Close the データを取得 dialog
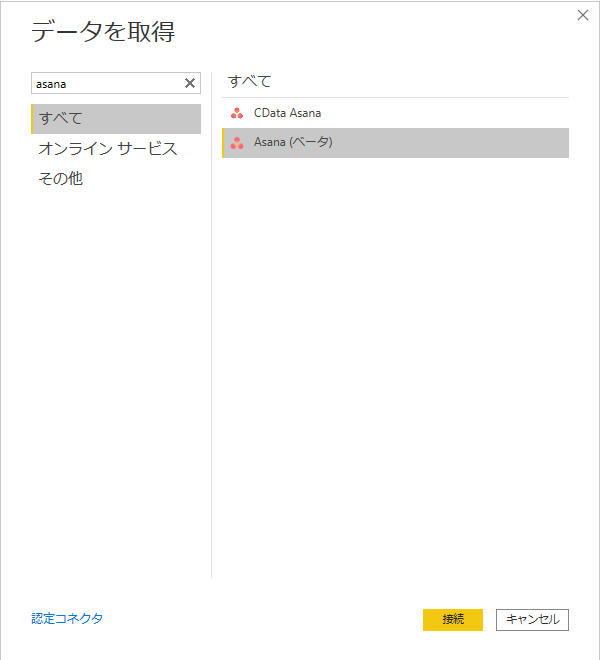The height and width of the screenshot is (660, 600). [583, 15]
